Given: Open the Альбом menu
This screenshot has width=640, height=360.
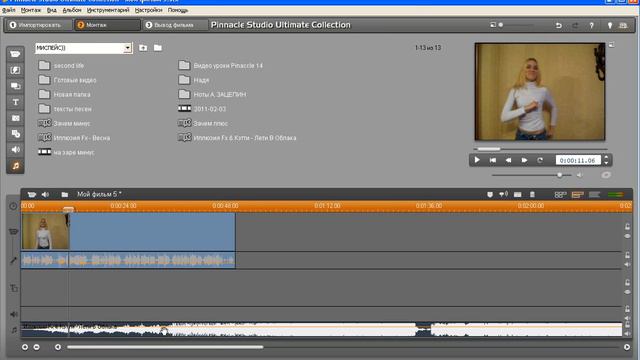Looking at the screenshot, I should 72,10.
